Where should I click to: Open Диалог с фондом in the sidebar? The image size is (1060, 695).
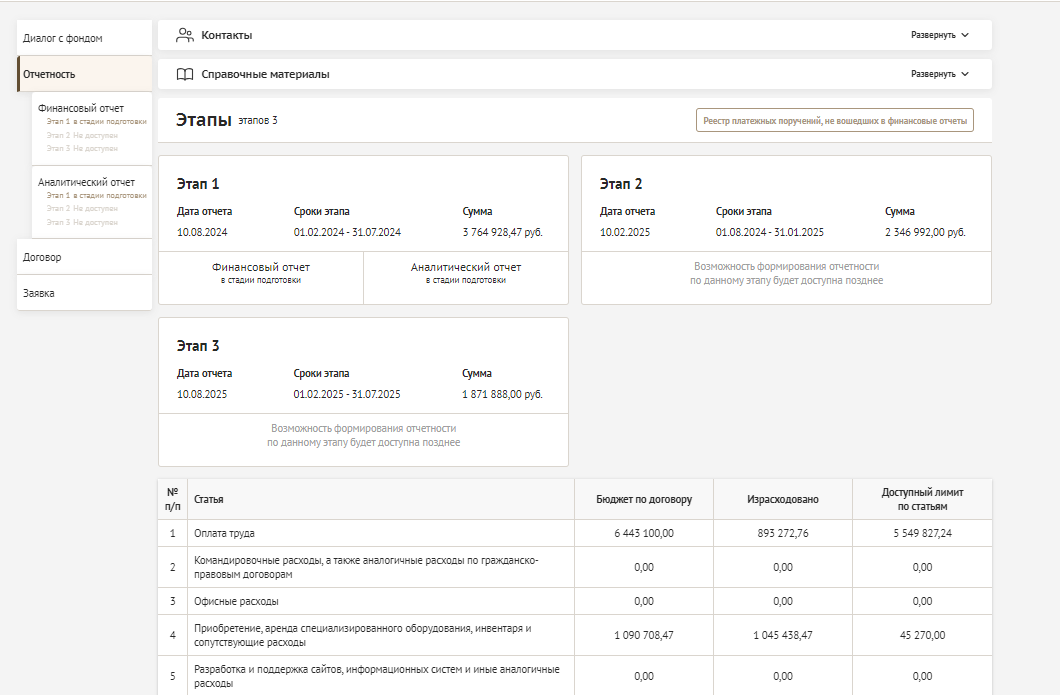tap(63, 38)
